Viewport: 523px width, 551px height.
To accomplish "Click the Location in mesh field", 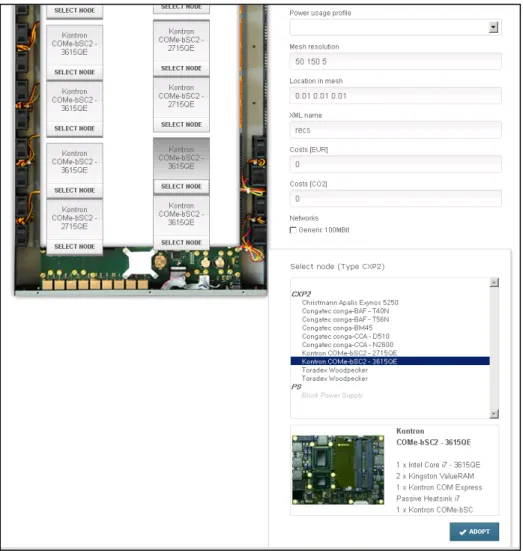I will tap(395, 96).
